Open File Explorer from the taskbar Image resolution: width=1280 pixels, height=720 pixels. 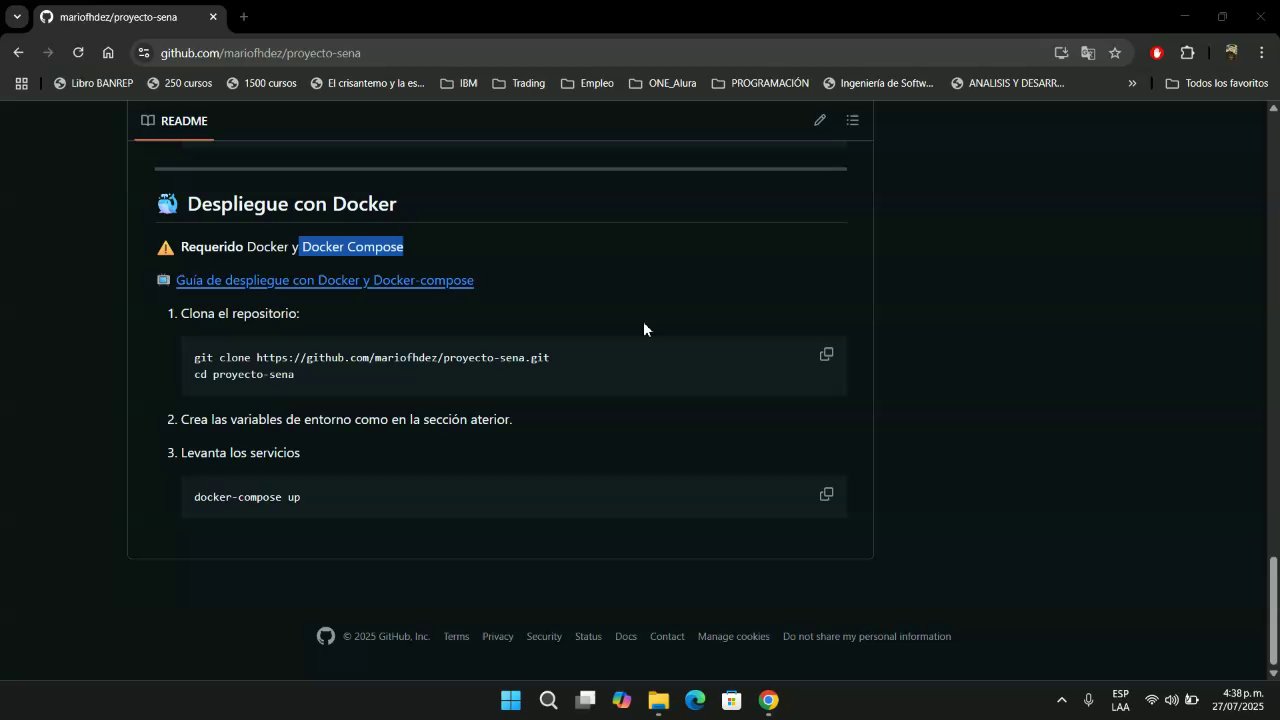coord(658,700)
